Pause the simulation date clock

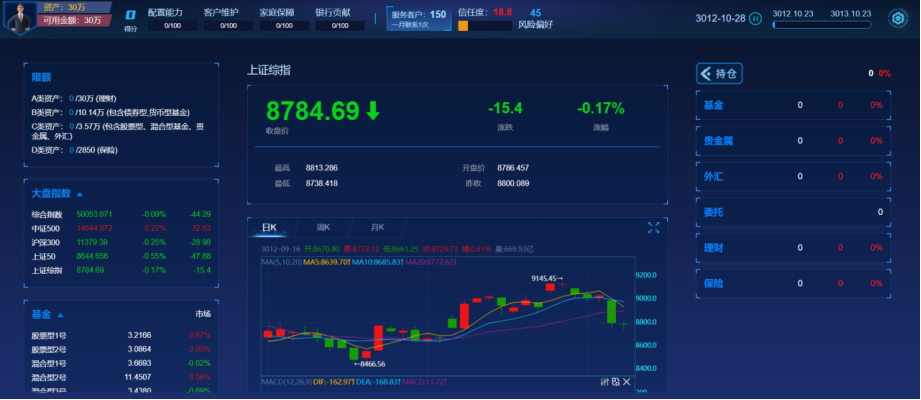755,19
